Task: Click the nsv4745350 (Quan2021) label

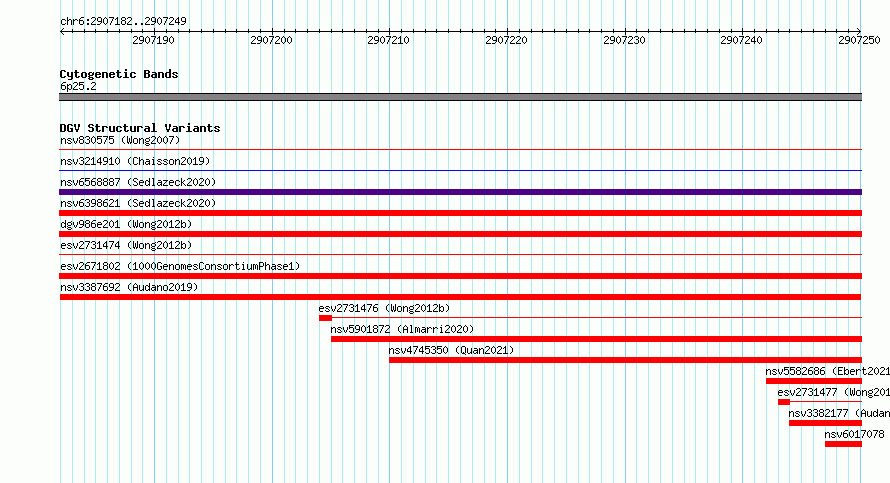Action: click(451, 350)
